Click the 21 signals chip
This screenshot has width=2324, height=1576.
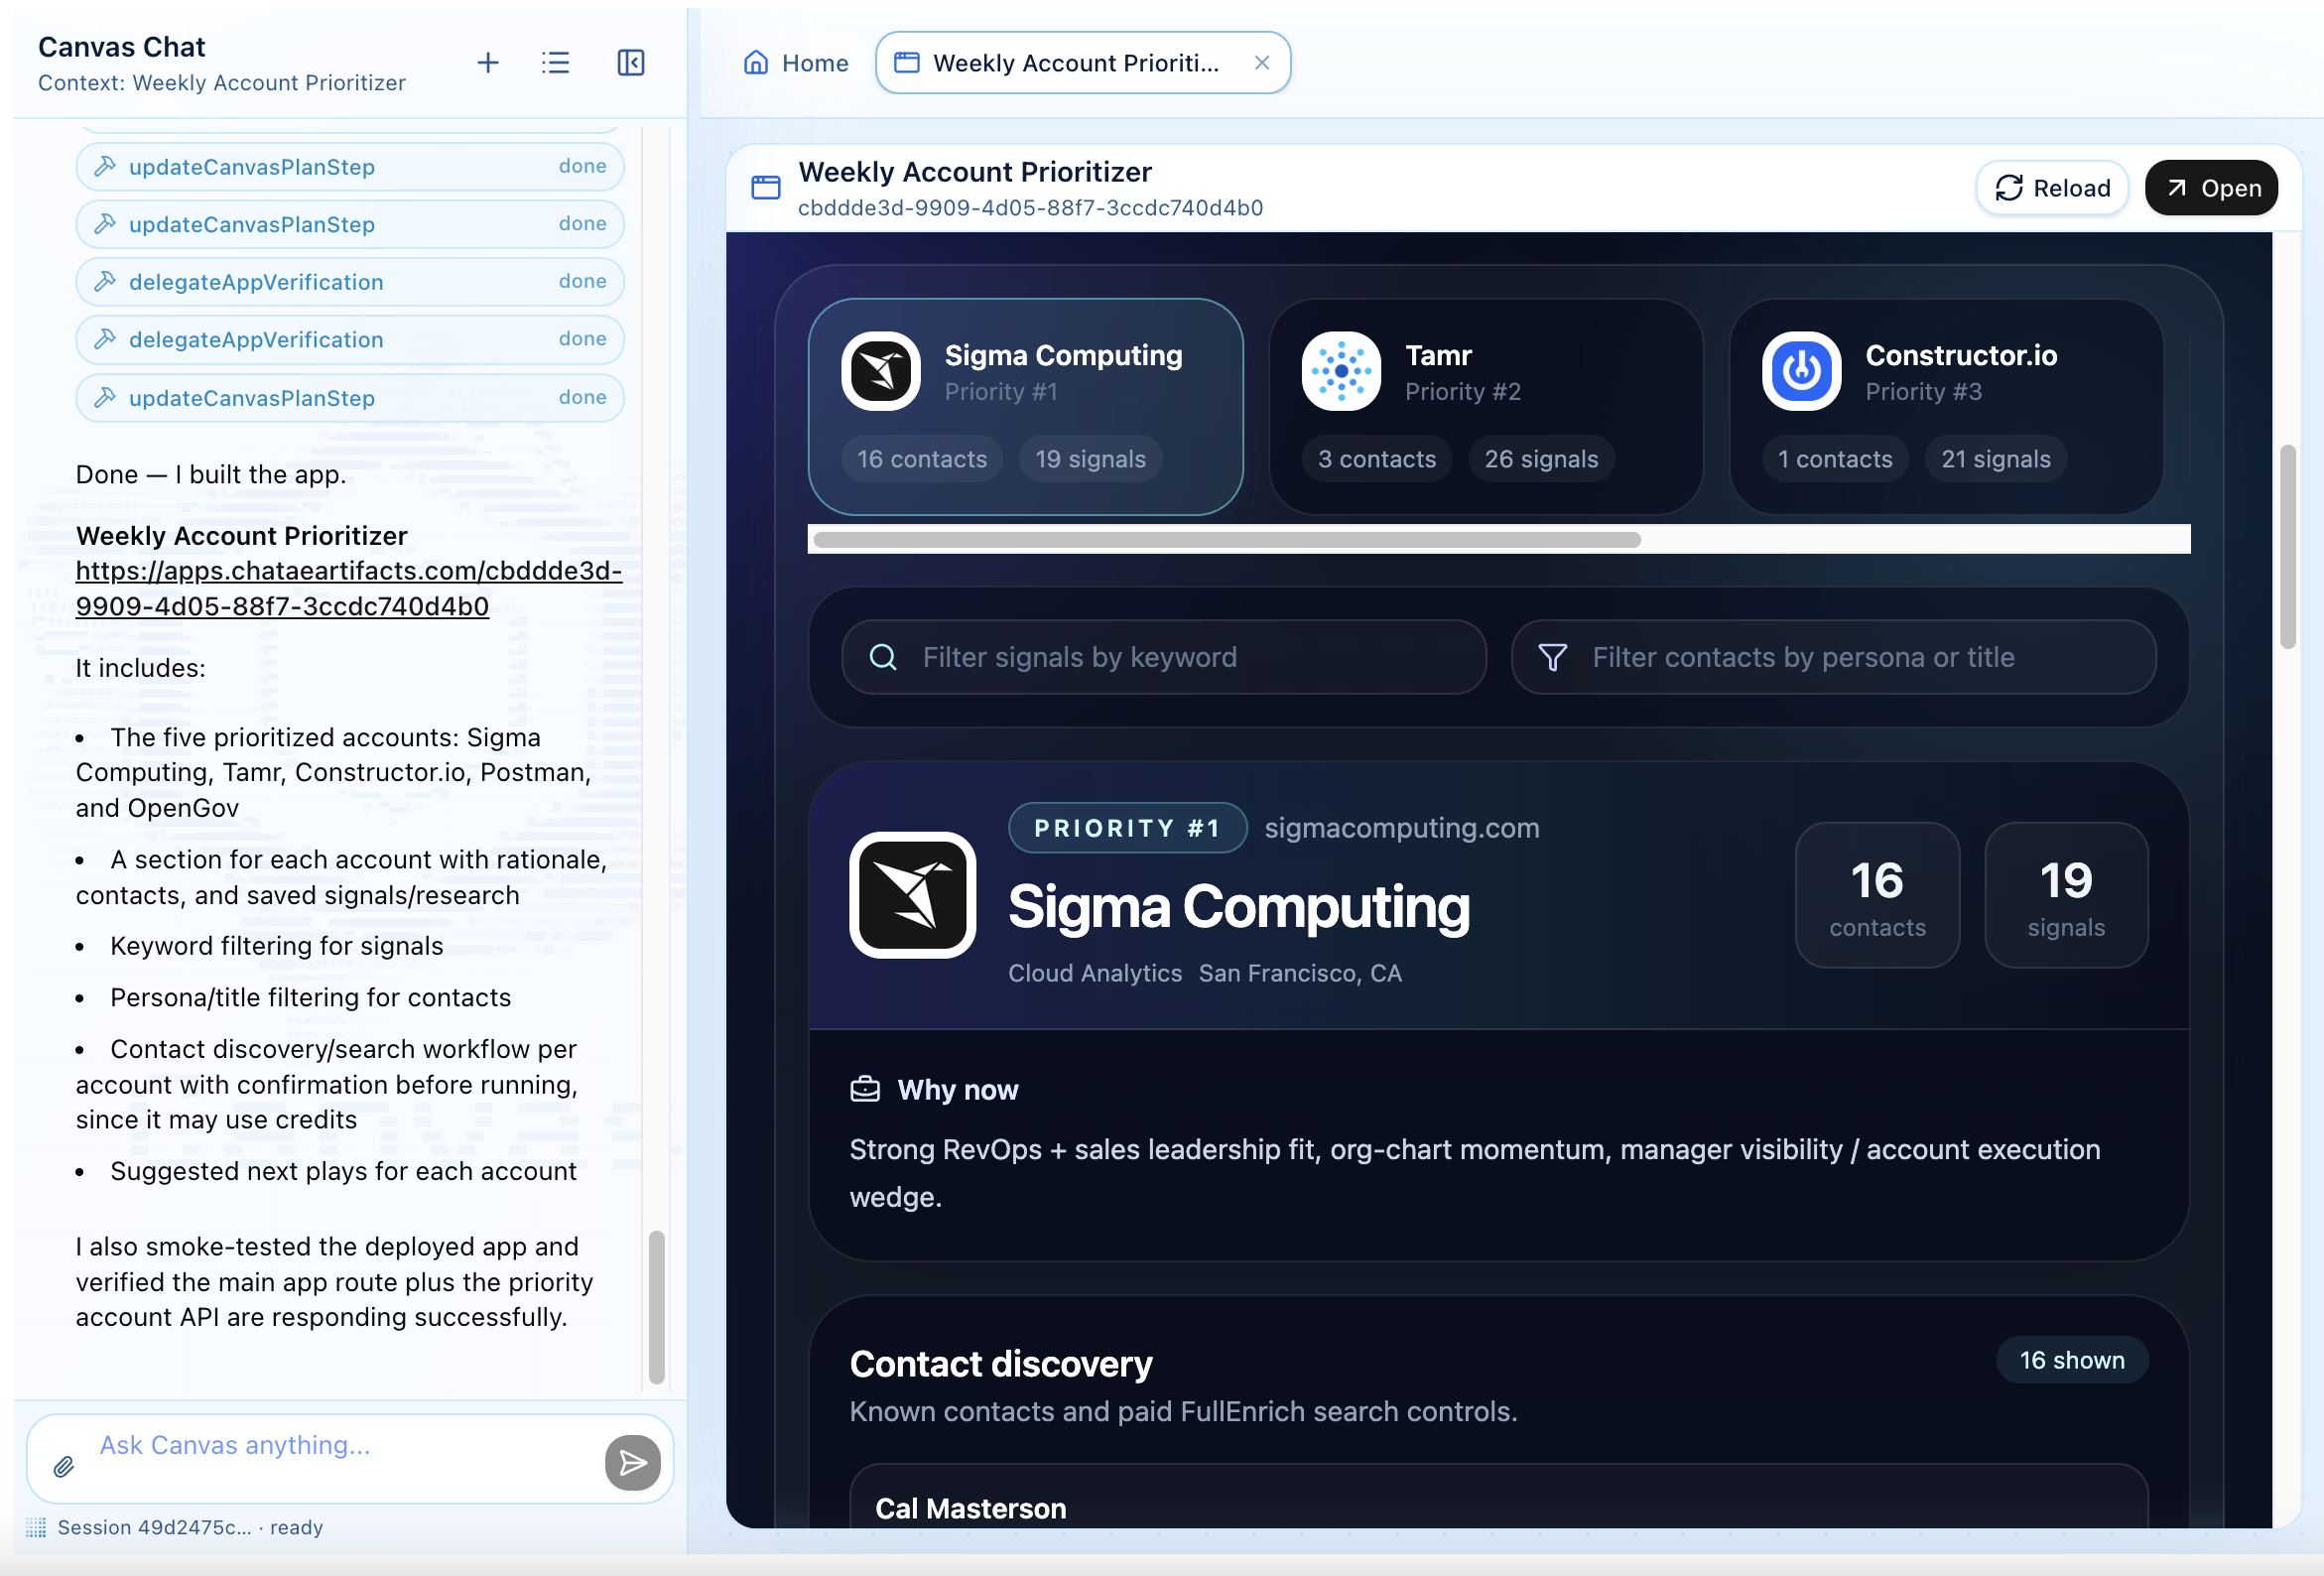tap(1996, 459)
